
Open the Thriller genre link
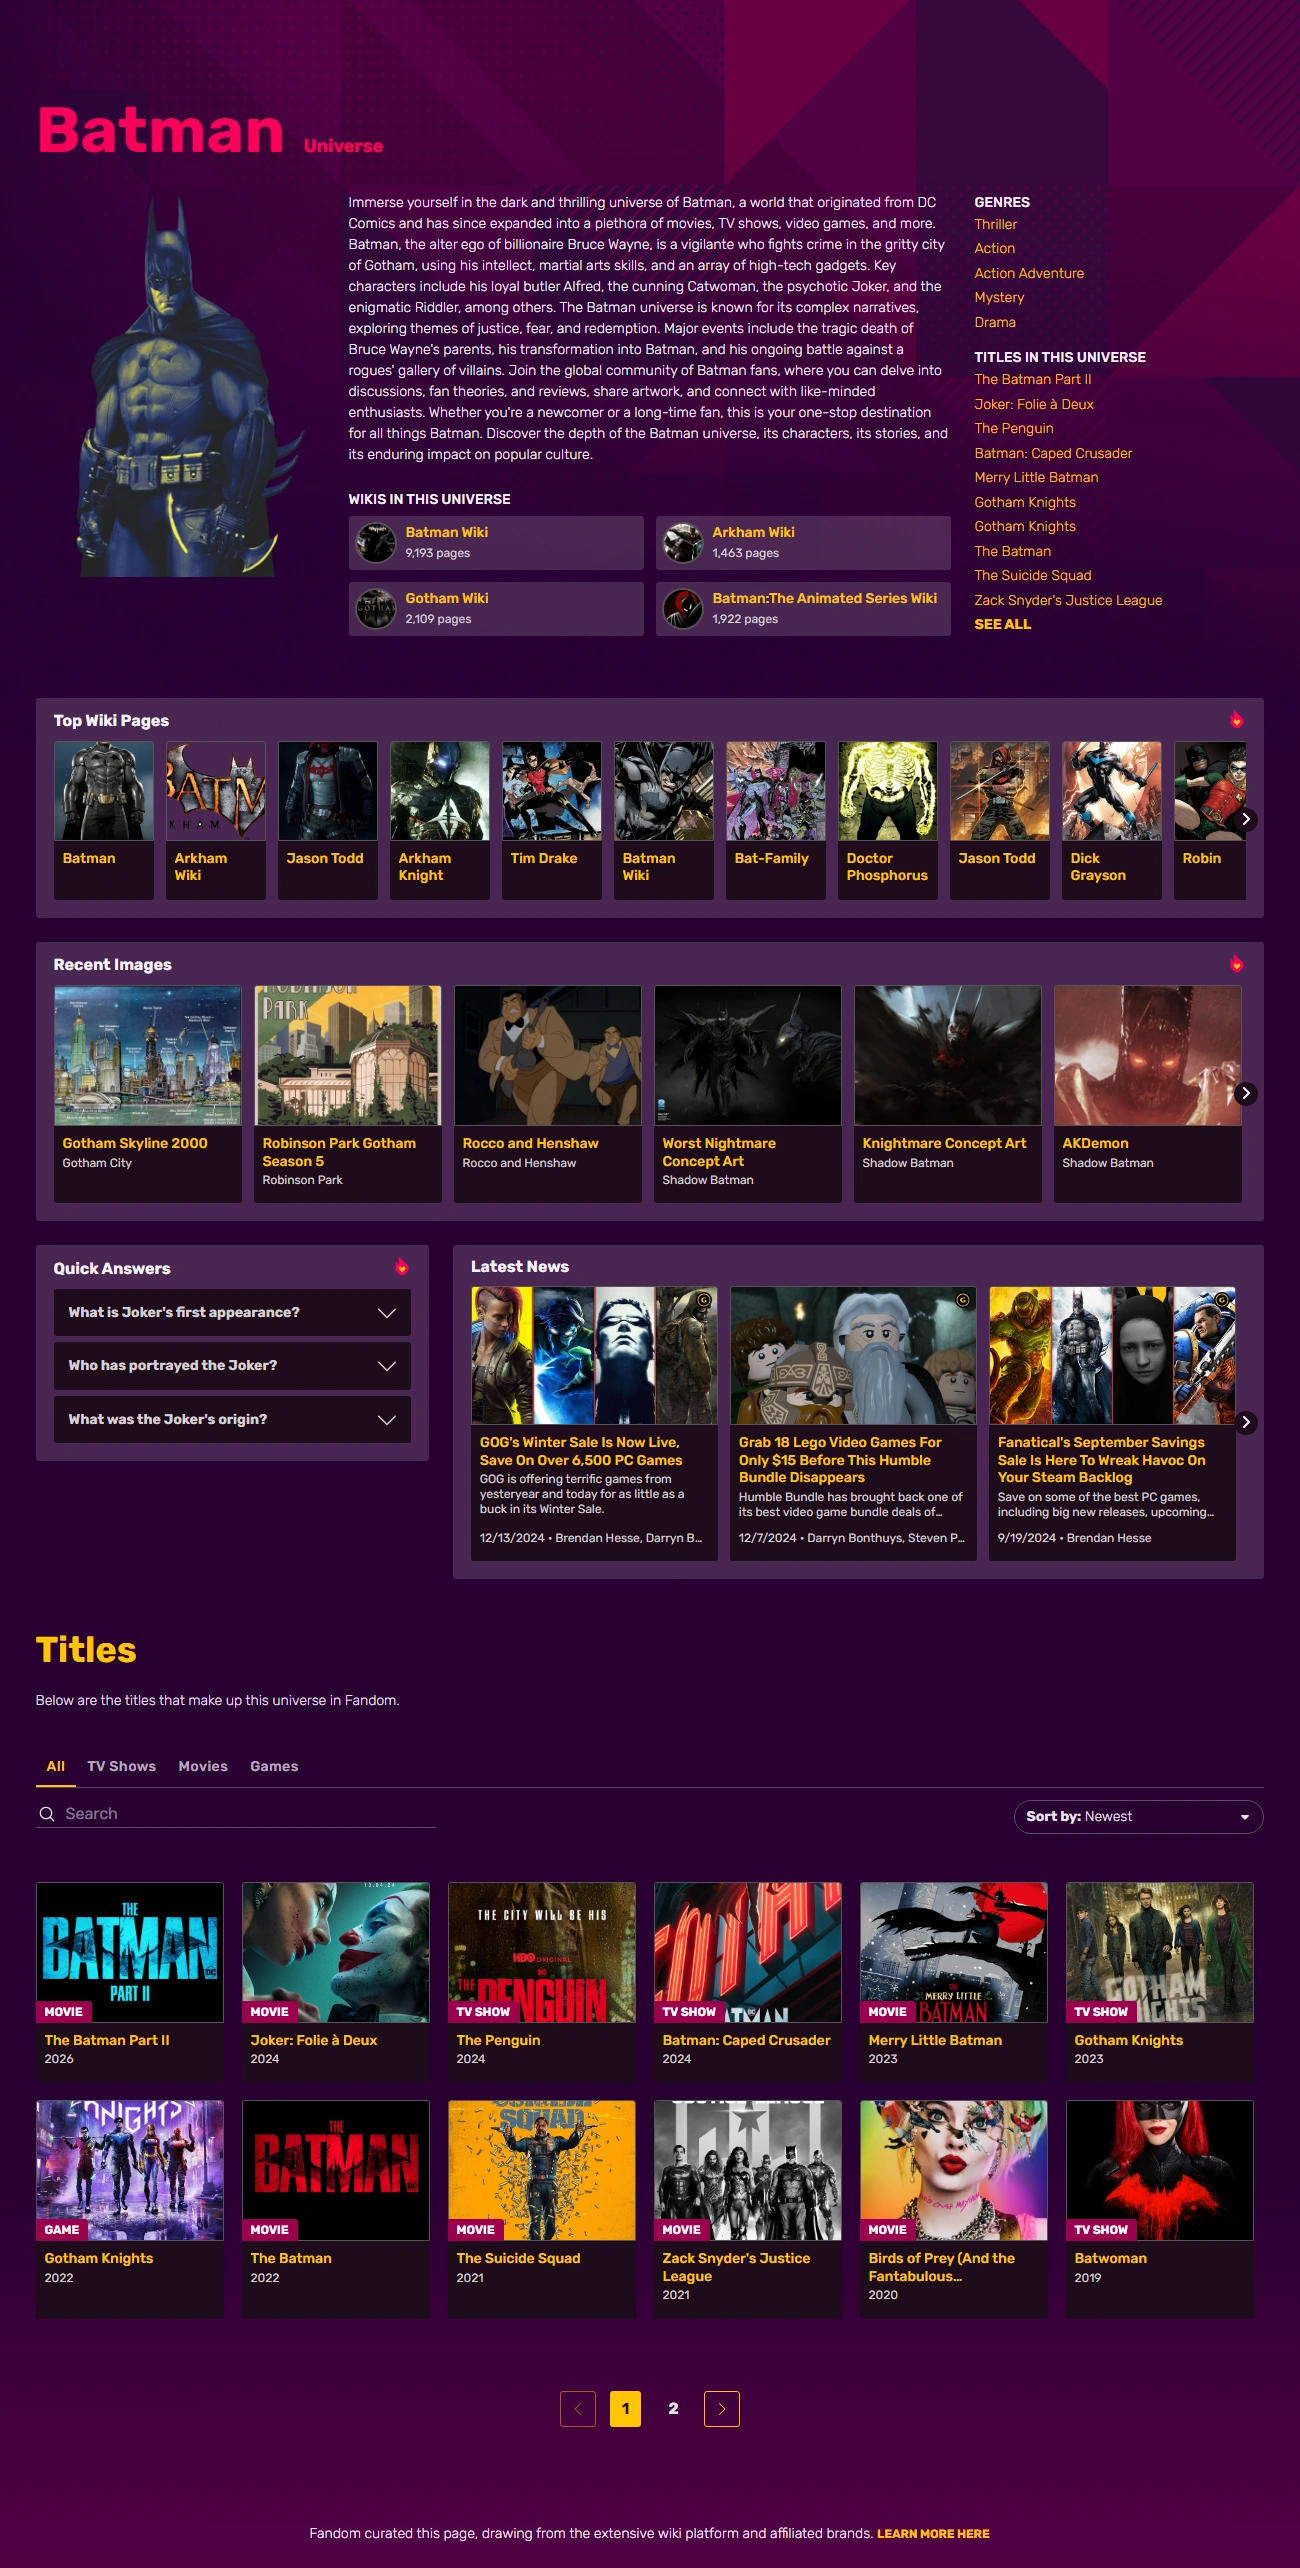(x=996, y=225)
